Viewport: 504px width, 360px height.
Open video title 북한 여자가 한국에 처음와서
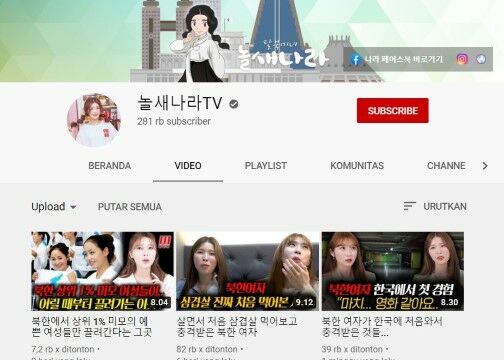[382, 327]
